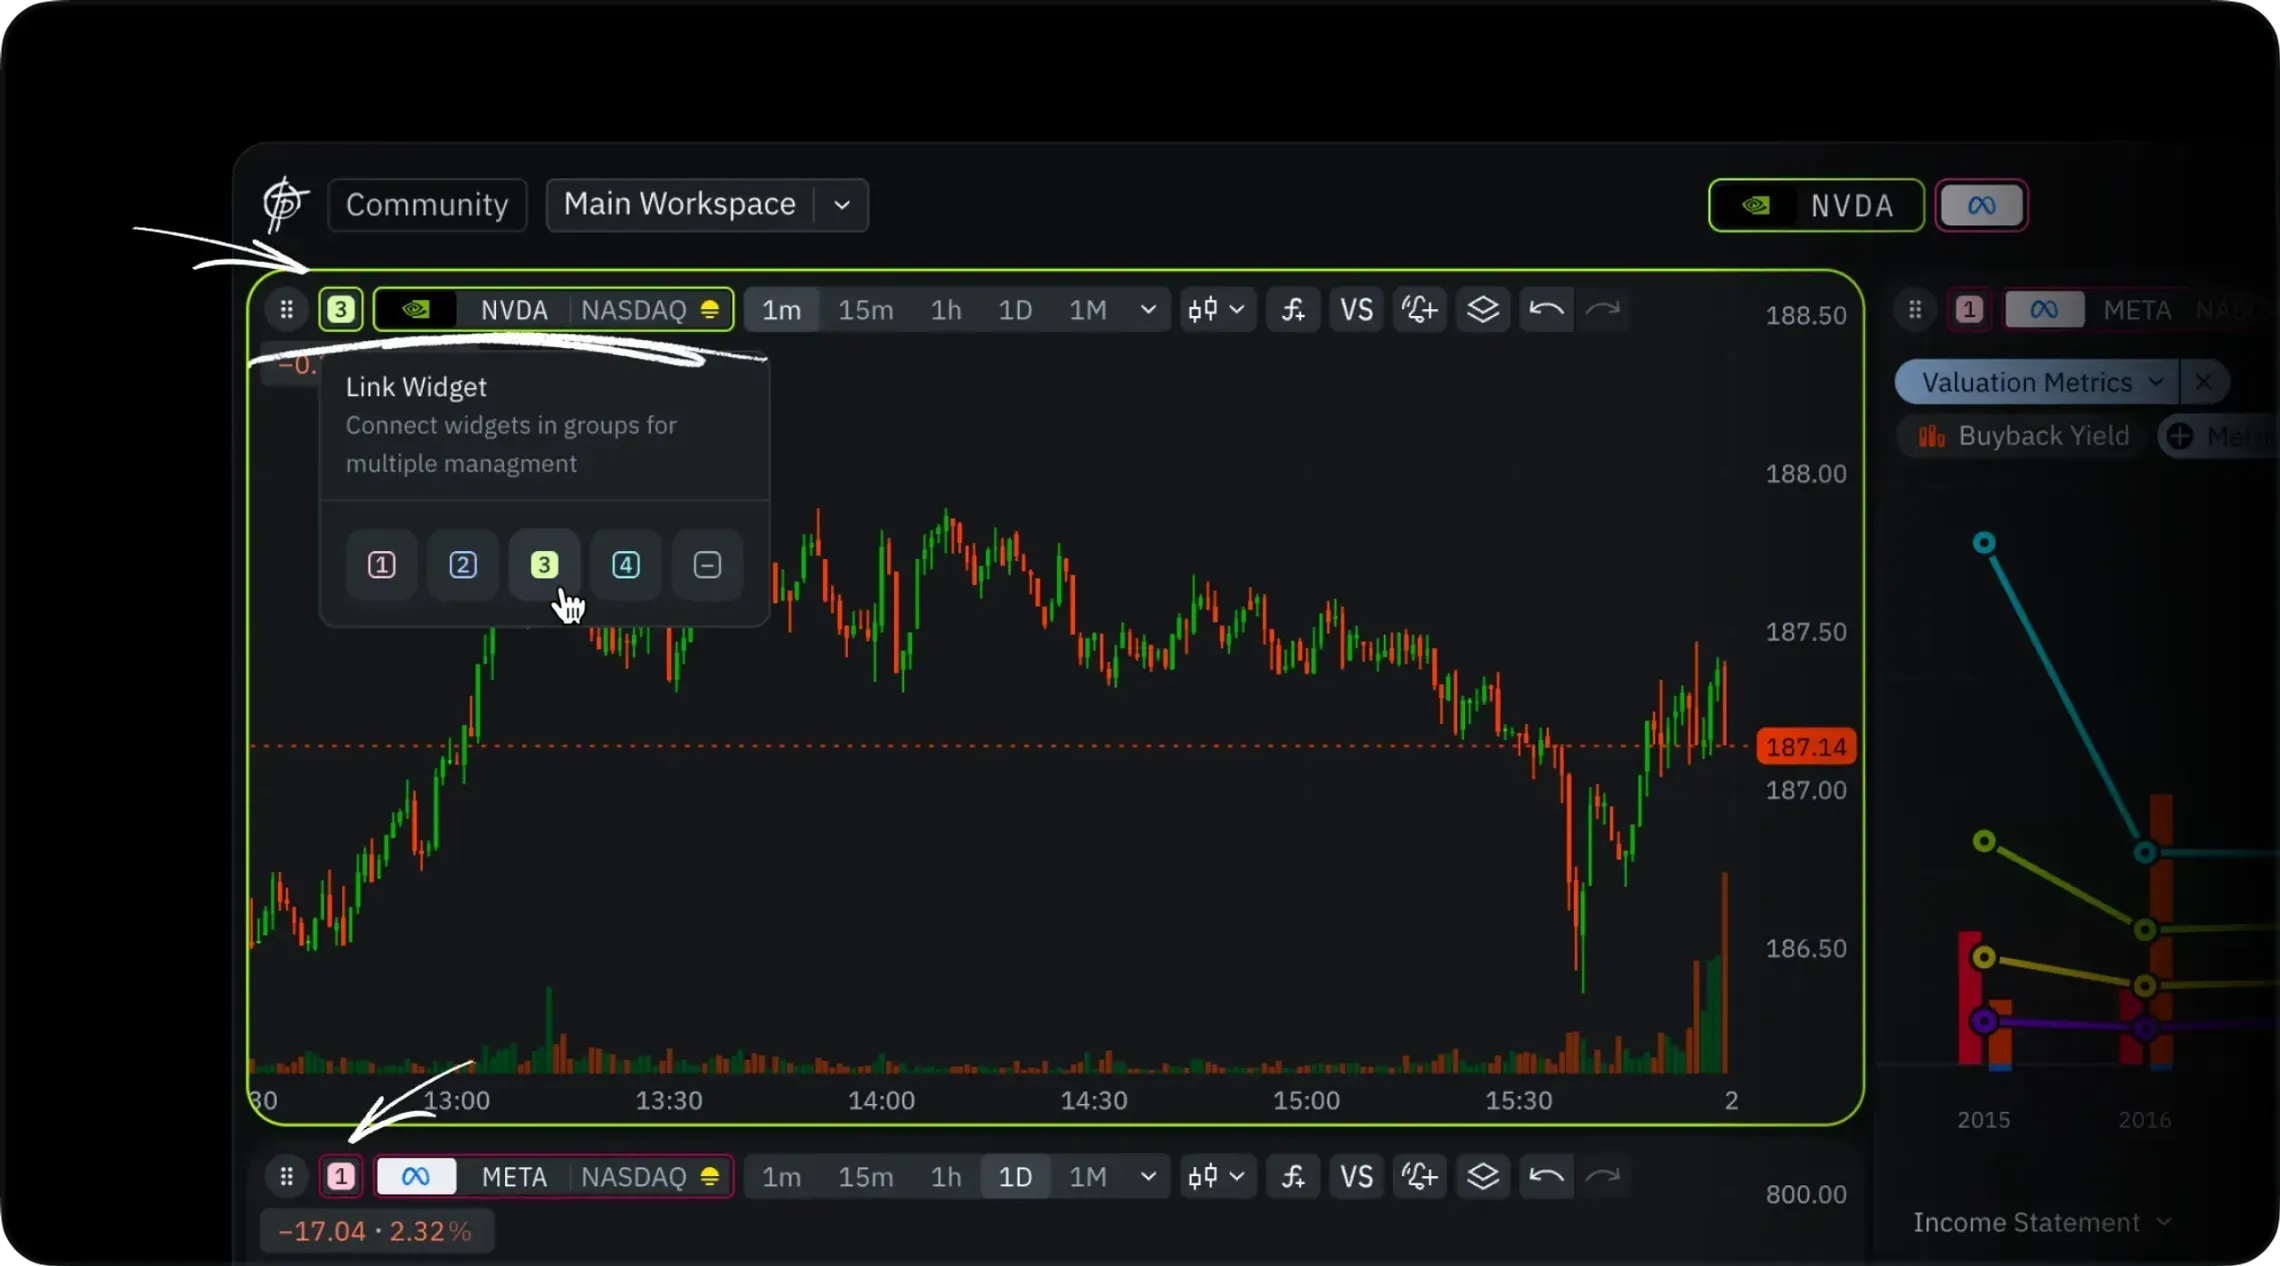
Task: Choose link group 4 in Link Widget popup
Action: (626, 565)
